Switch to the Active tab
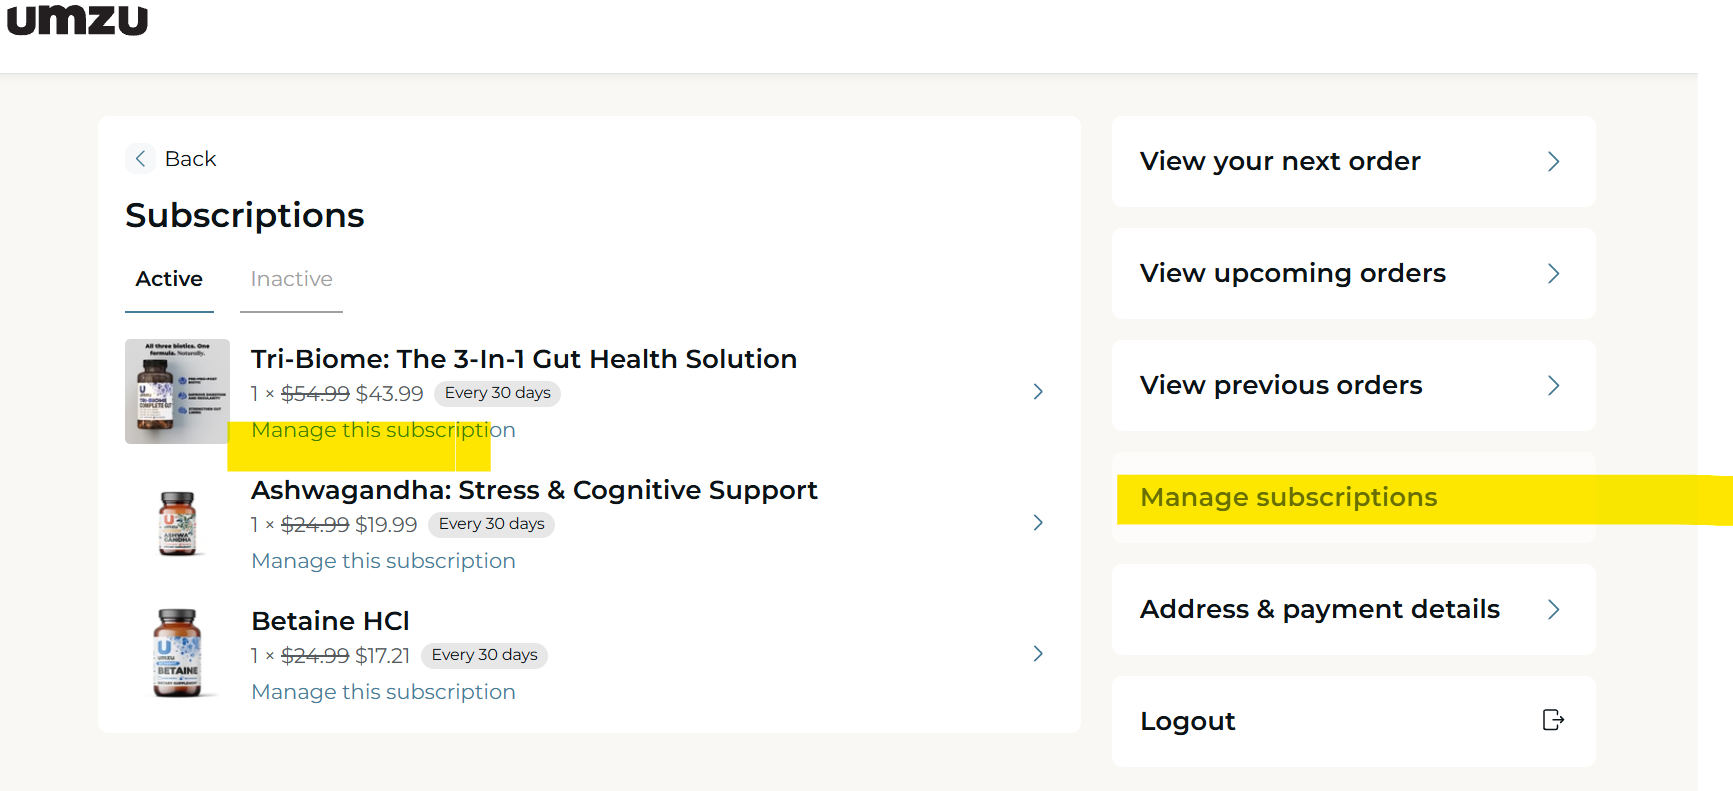Screen dimensions: 1733x791 click(x=169, y=279)
